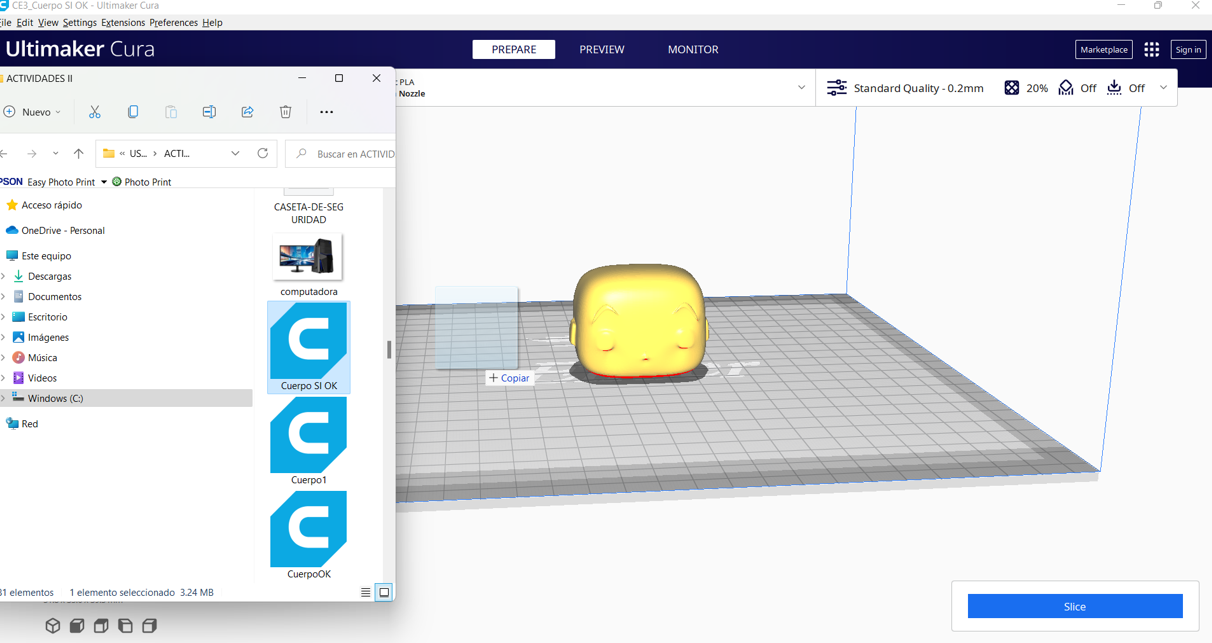Image resolution: width=1212 pixels, height=643 pixels.
Task: Open the Edit menu in Cura
Action: (25, 22)
